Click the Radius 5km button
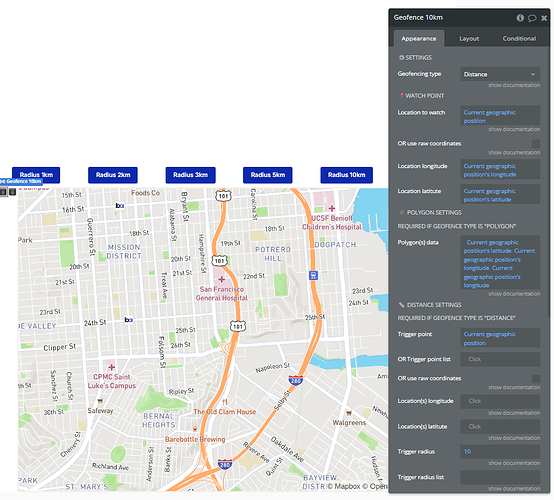Viewport: 554px width, 500px height. pos(267,175)
